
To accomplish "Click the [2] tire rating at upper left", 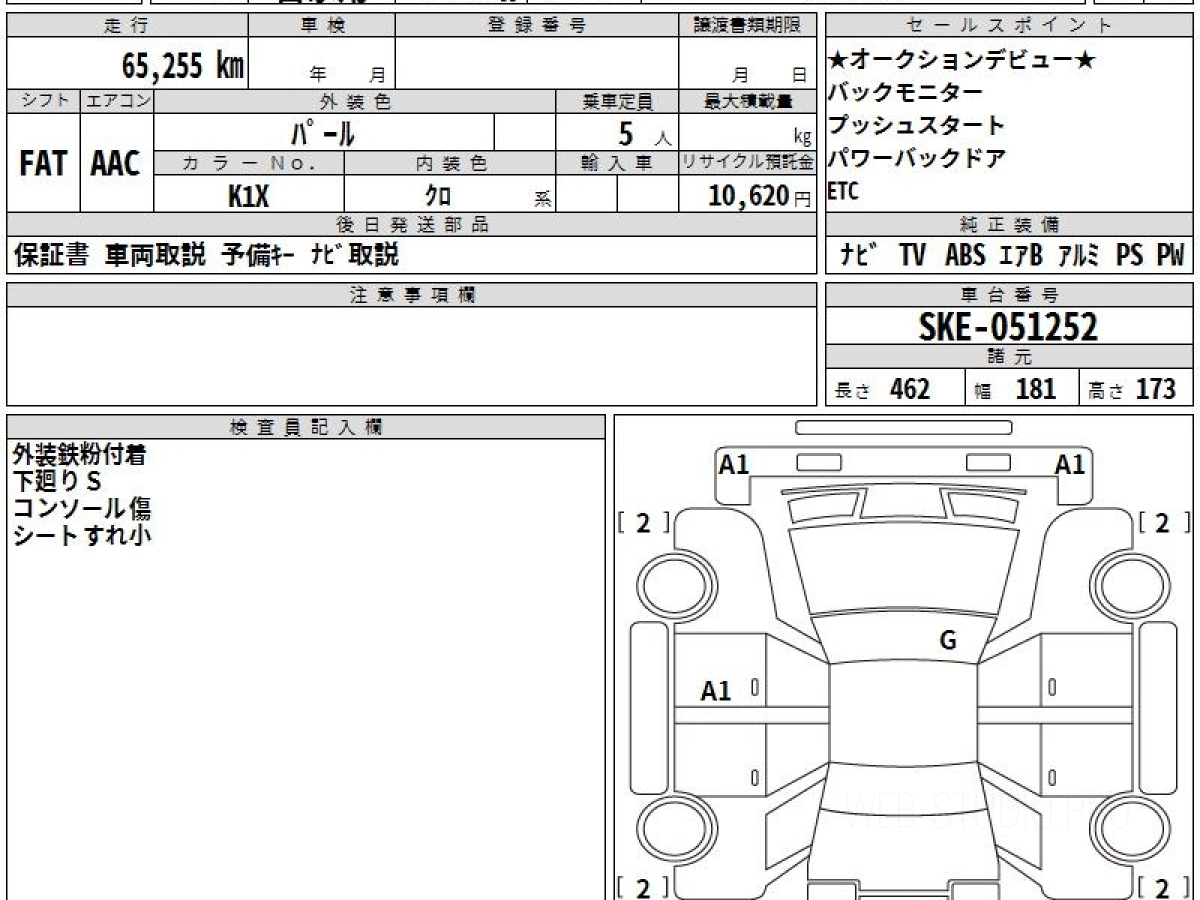I will (643, 523).
